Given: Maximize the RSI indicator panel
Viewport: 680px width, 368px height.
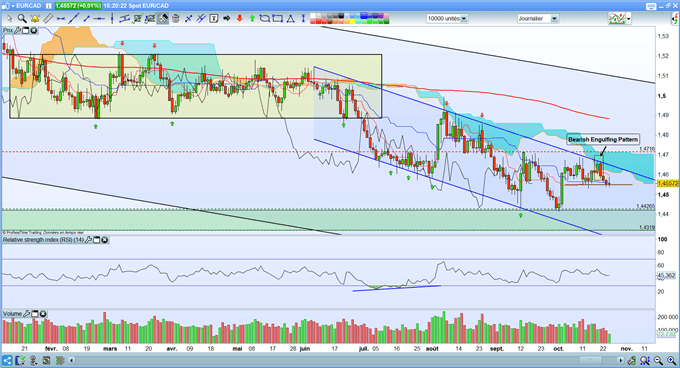Looking at the screenshot, I should click(97, 240).
